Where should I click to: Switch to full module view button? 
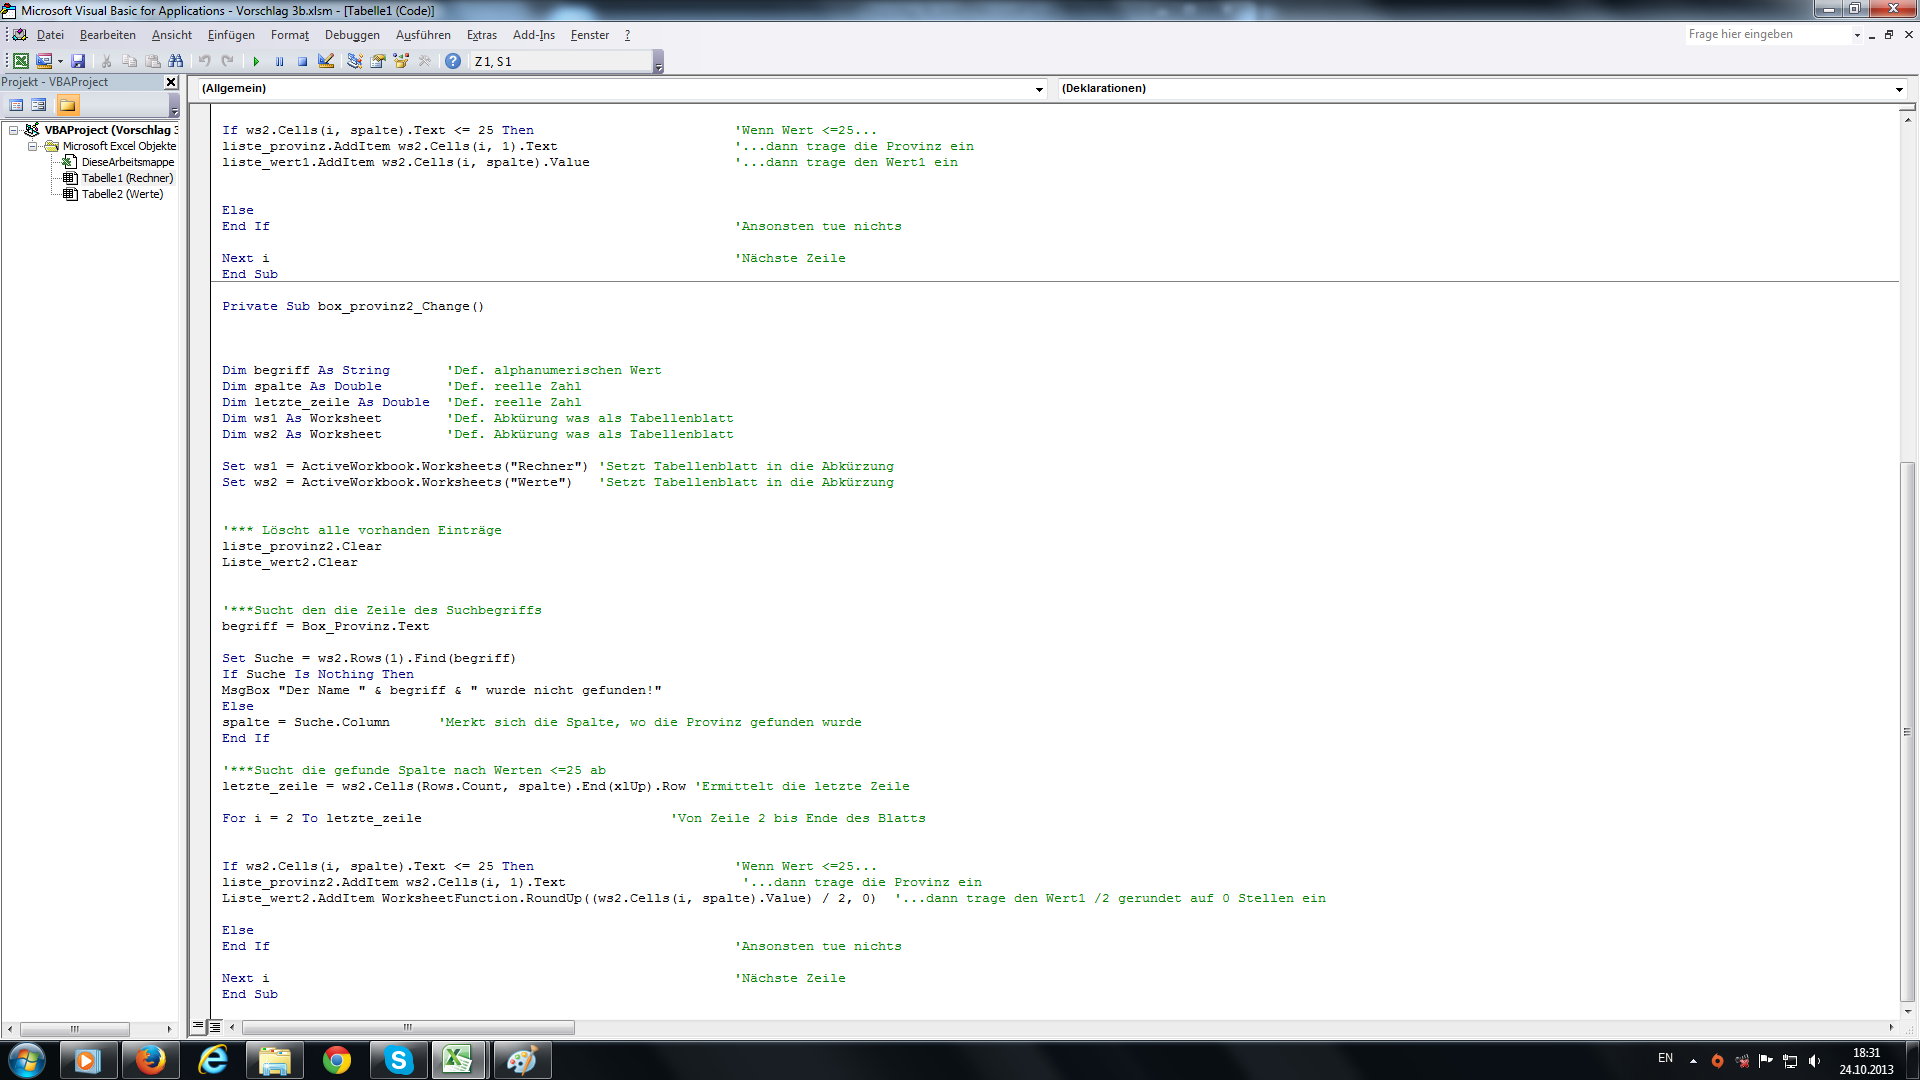click(215, 1027)
